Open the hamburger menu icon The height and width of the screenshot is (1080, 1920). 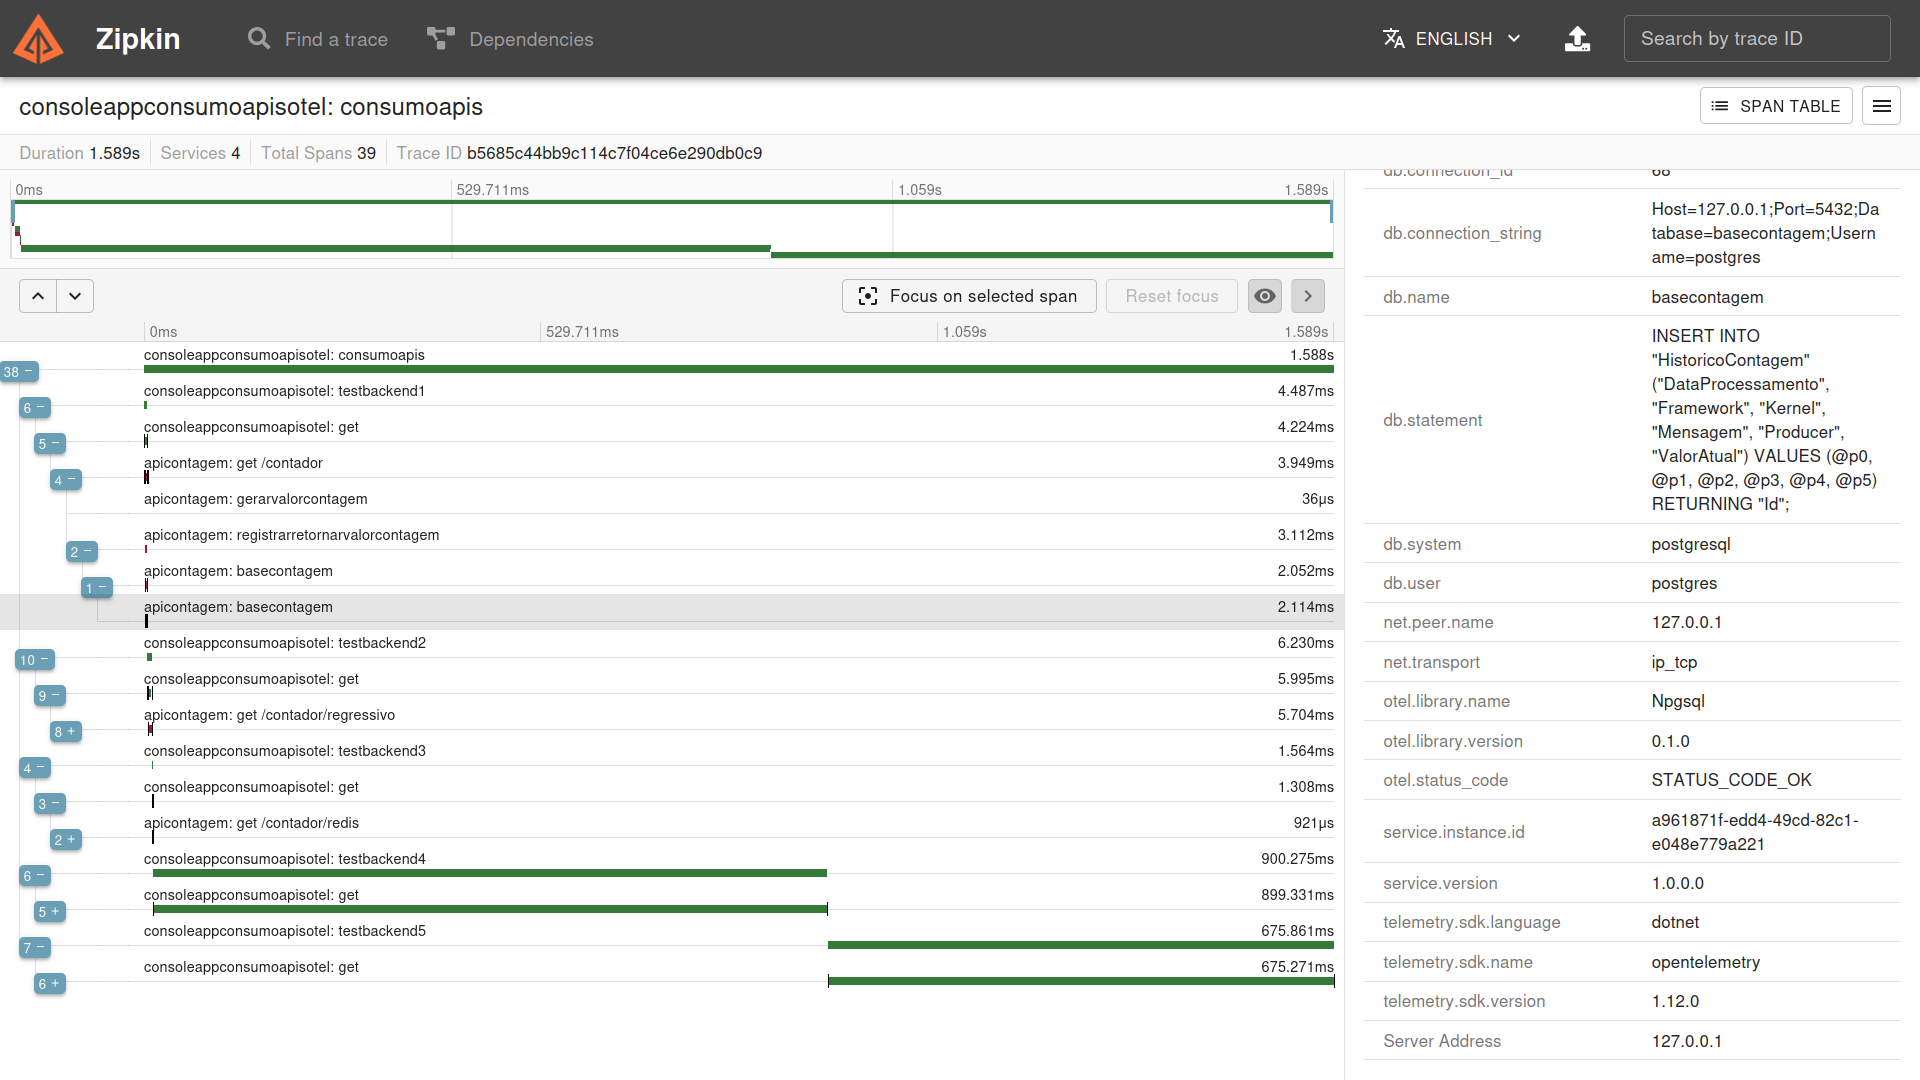[1881, 106]
